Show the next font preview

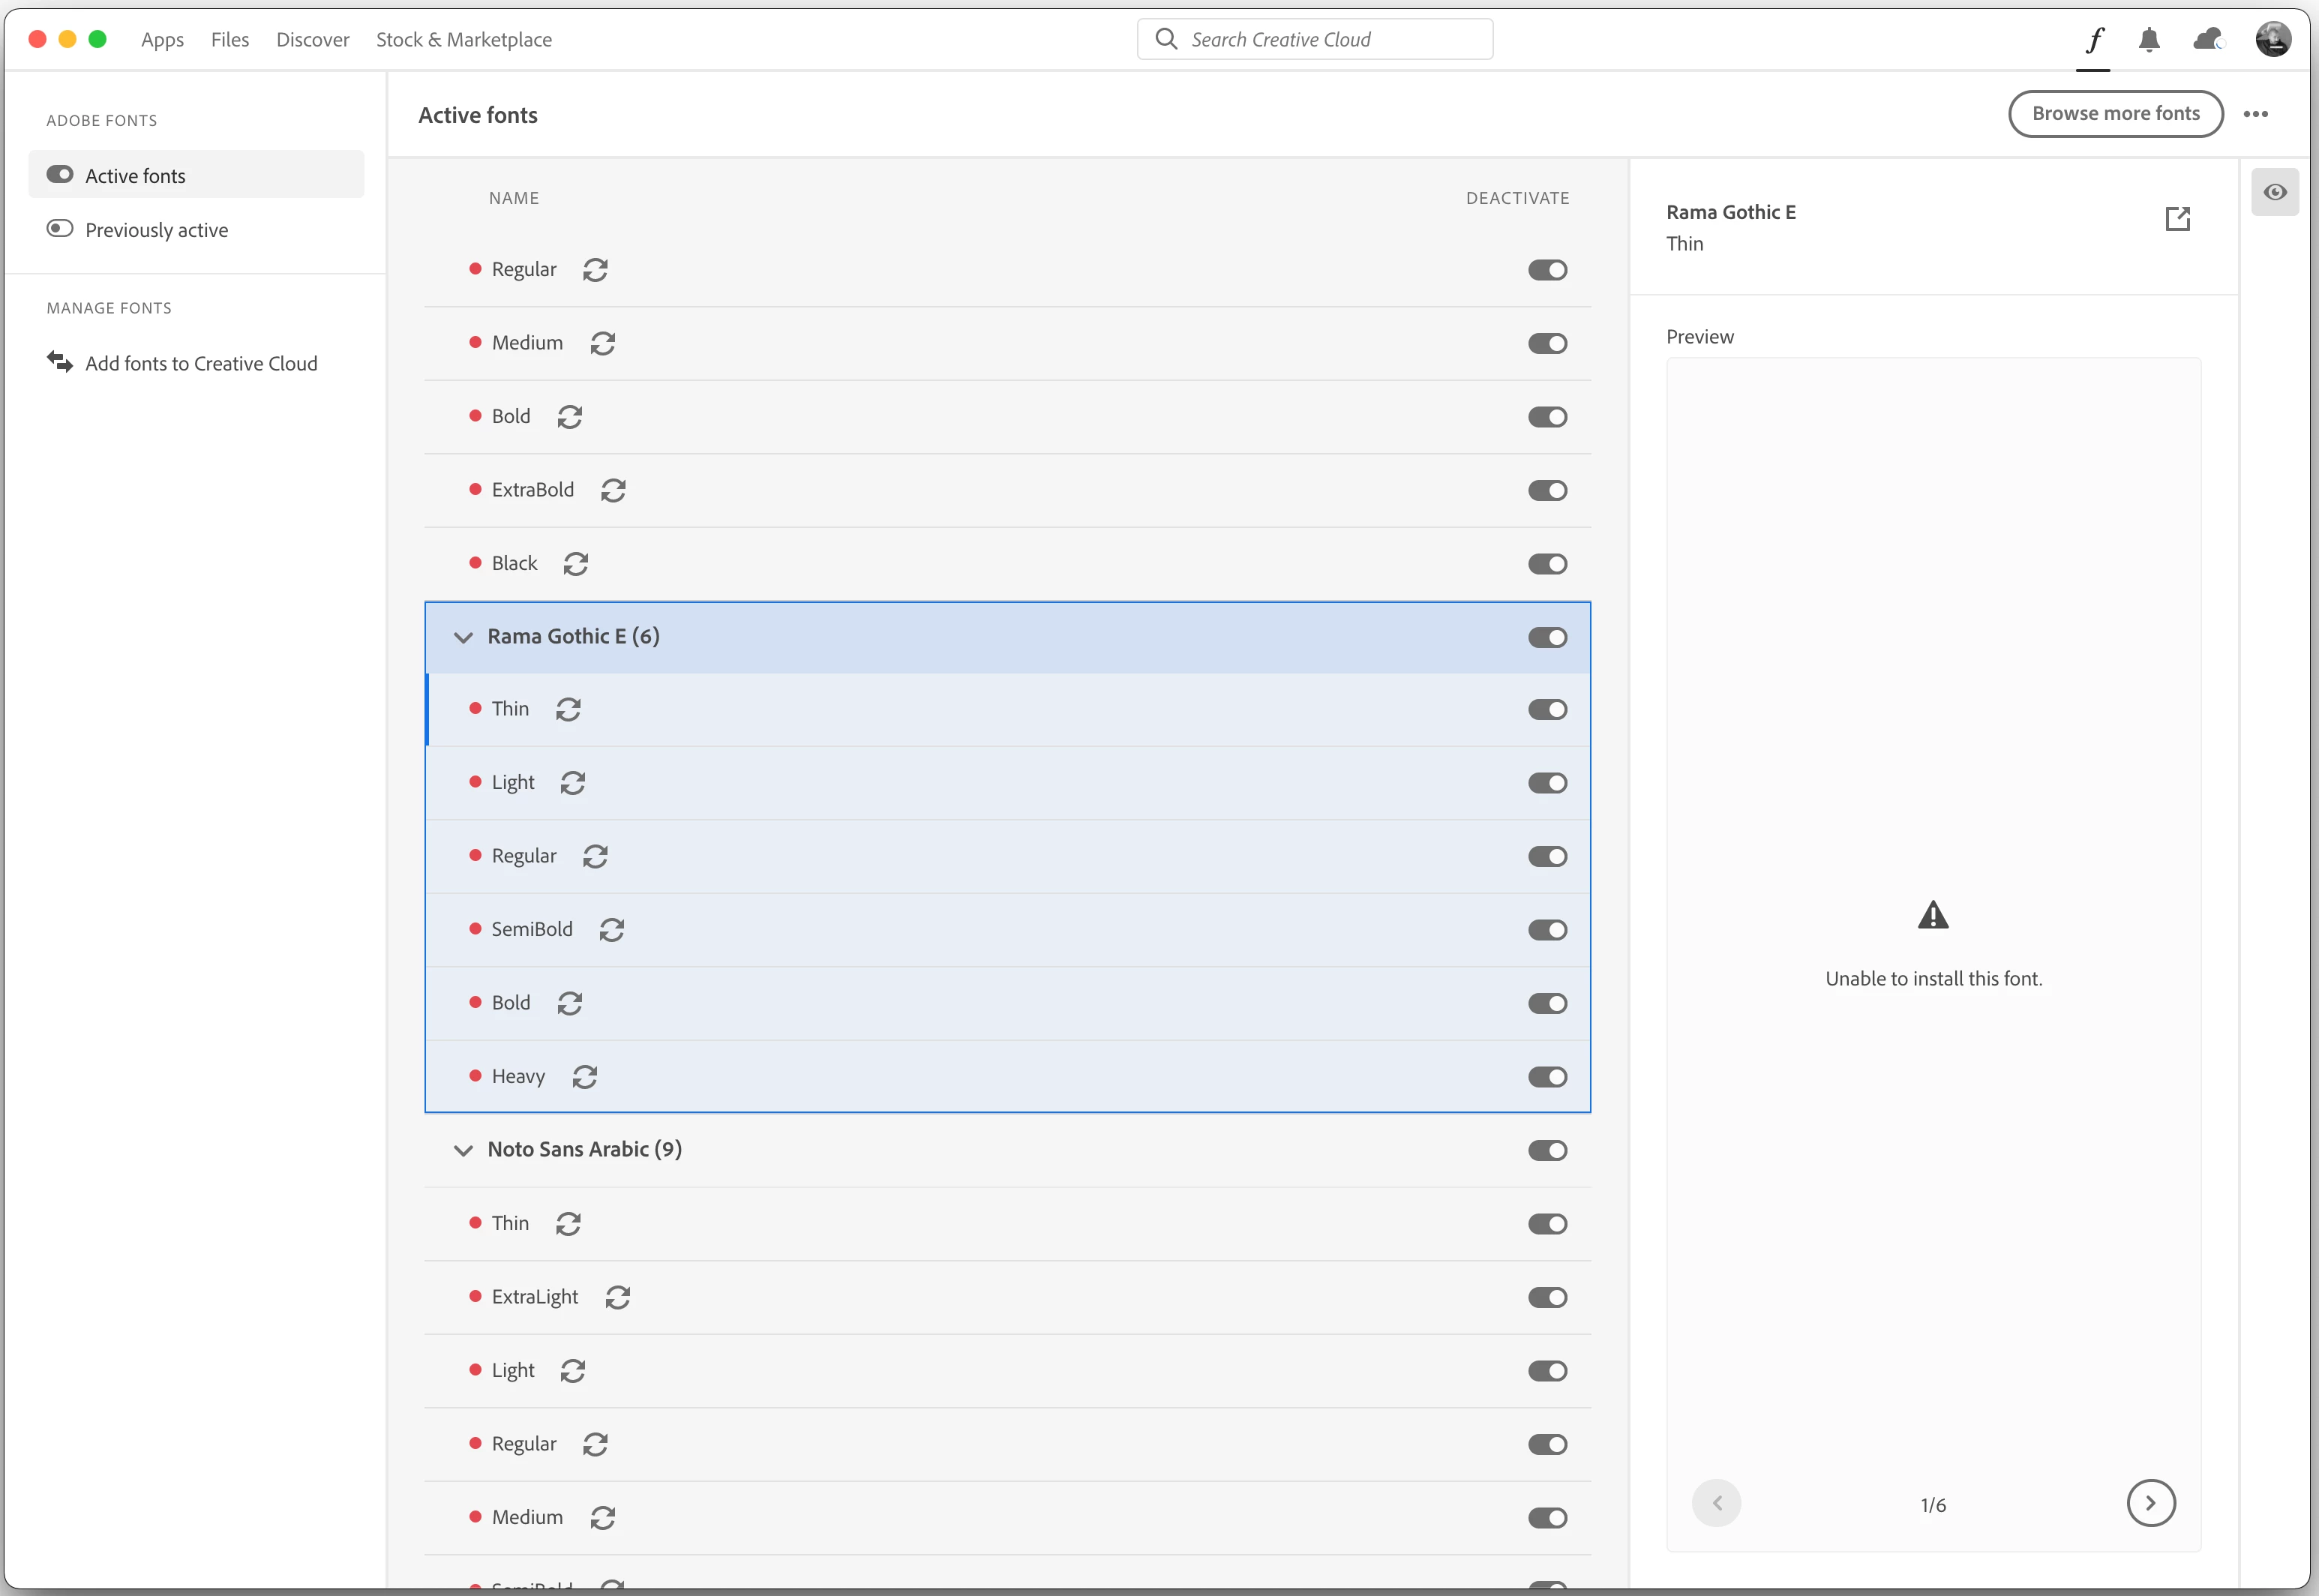point(2150,1503)
